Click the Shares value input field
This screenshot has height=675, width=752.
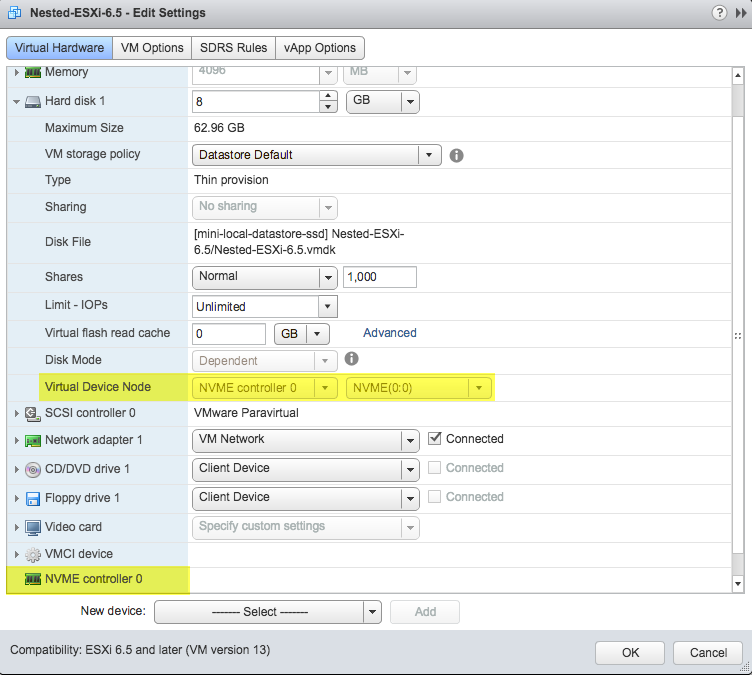pos(379,277)
